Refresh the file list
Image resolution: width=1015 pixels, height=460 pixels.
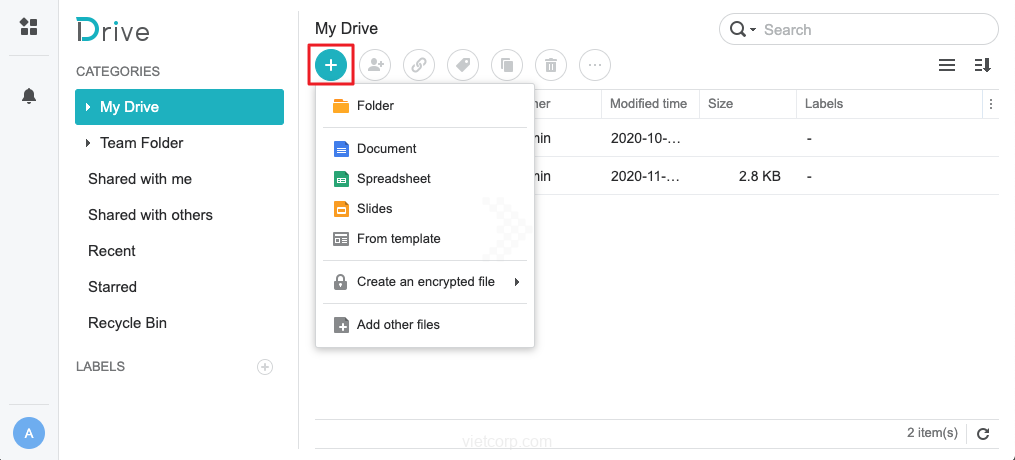point(983,434)
